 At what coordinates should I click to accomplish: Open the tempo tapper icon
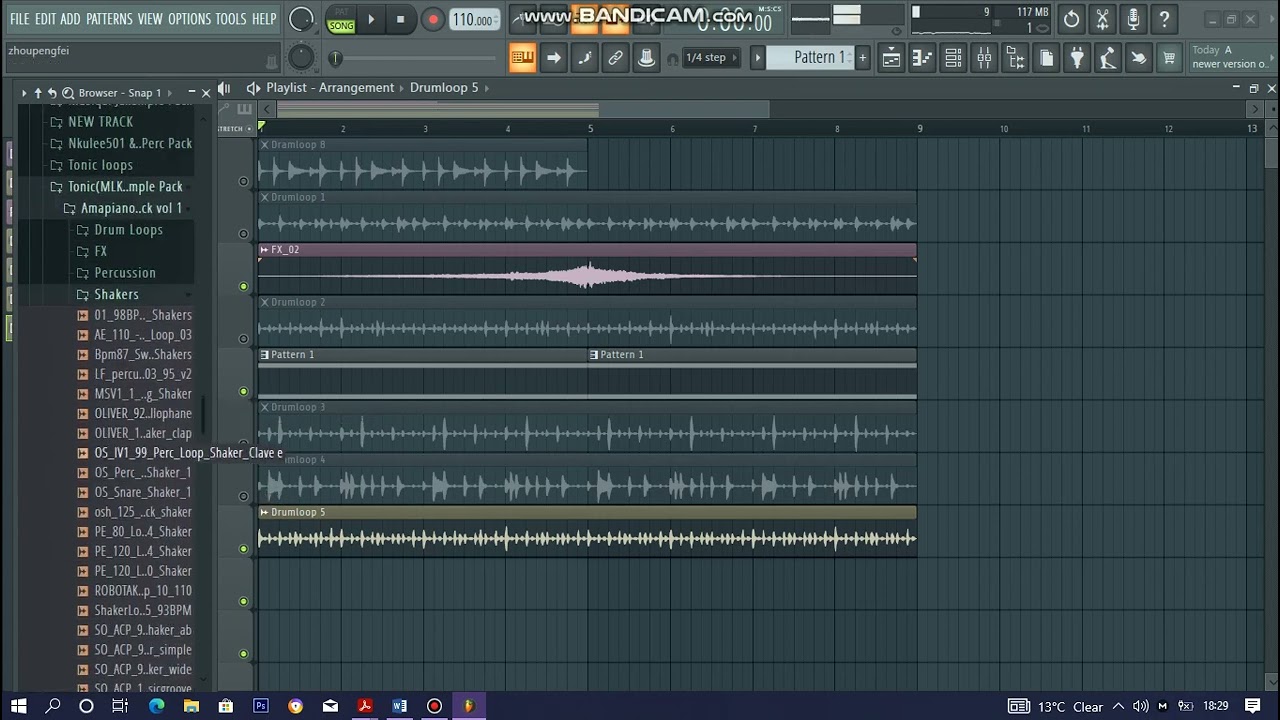point(1107,58)
